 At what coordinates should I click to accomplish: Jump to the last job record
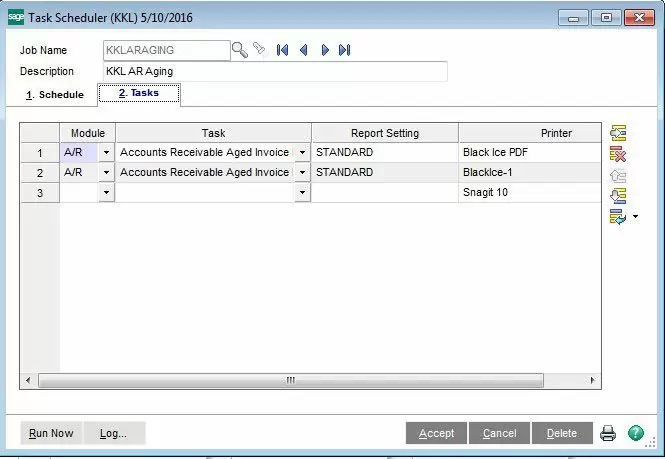pyautogui.click(x=344, y=49)
